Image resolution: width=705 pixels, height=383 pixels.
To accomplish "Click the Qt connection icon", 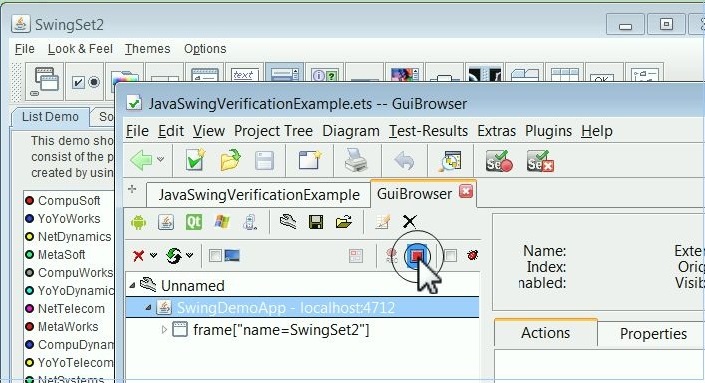I will click(x=194, y=222).
